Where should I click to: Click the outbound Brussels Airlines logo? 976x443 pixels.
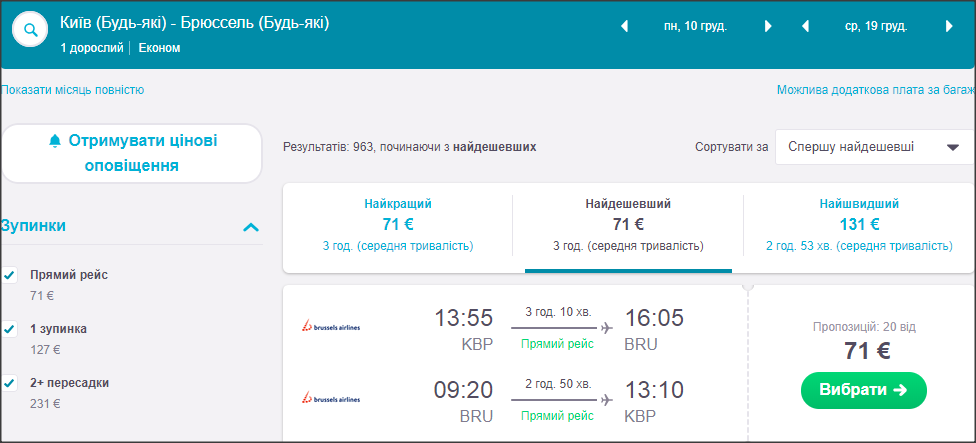331,326
